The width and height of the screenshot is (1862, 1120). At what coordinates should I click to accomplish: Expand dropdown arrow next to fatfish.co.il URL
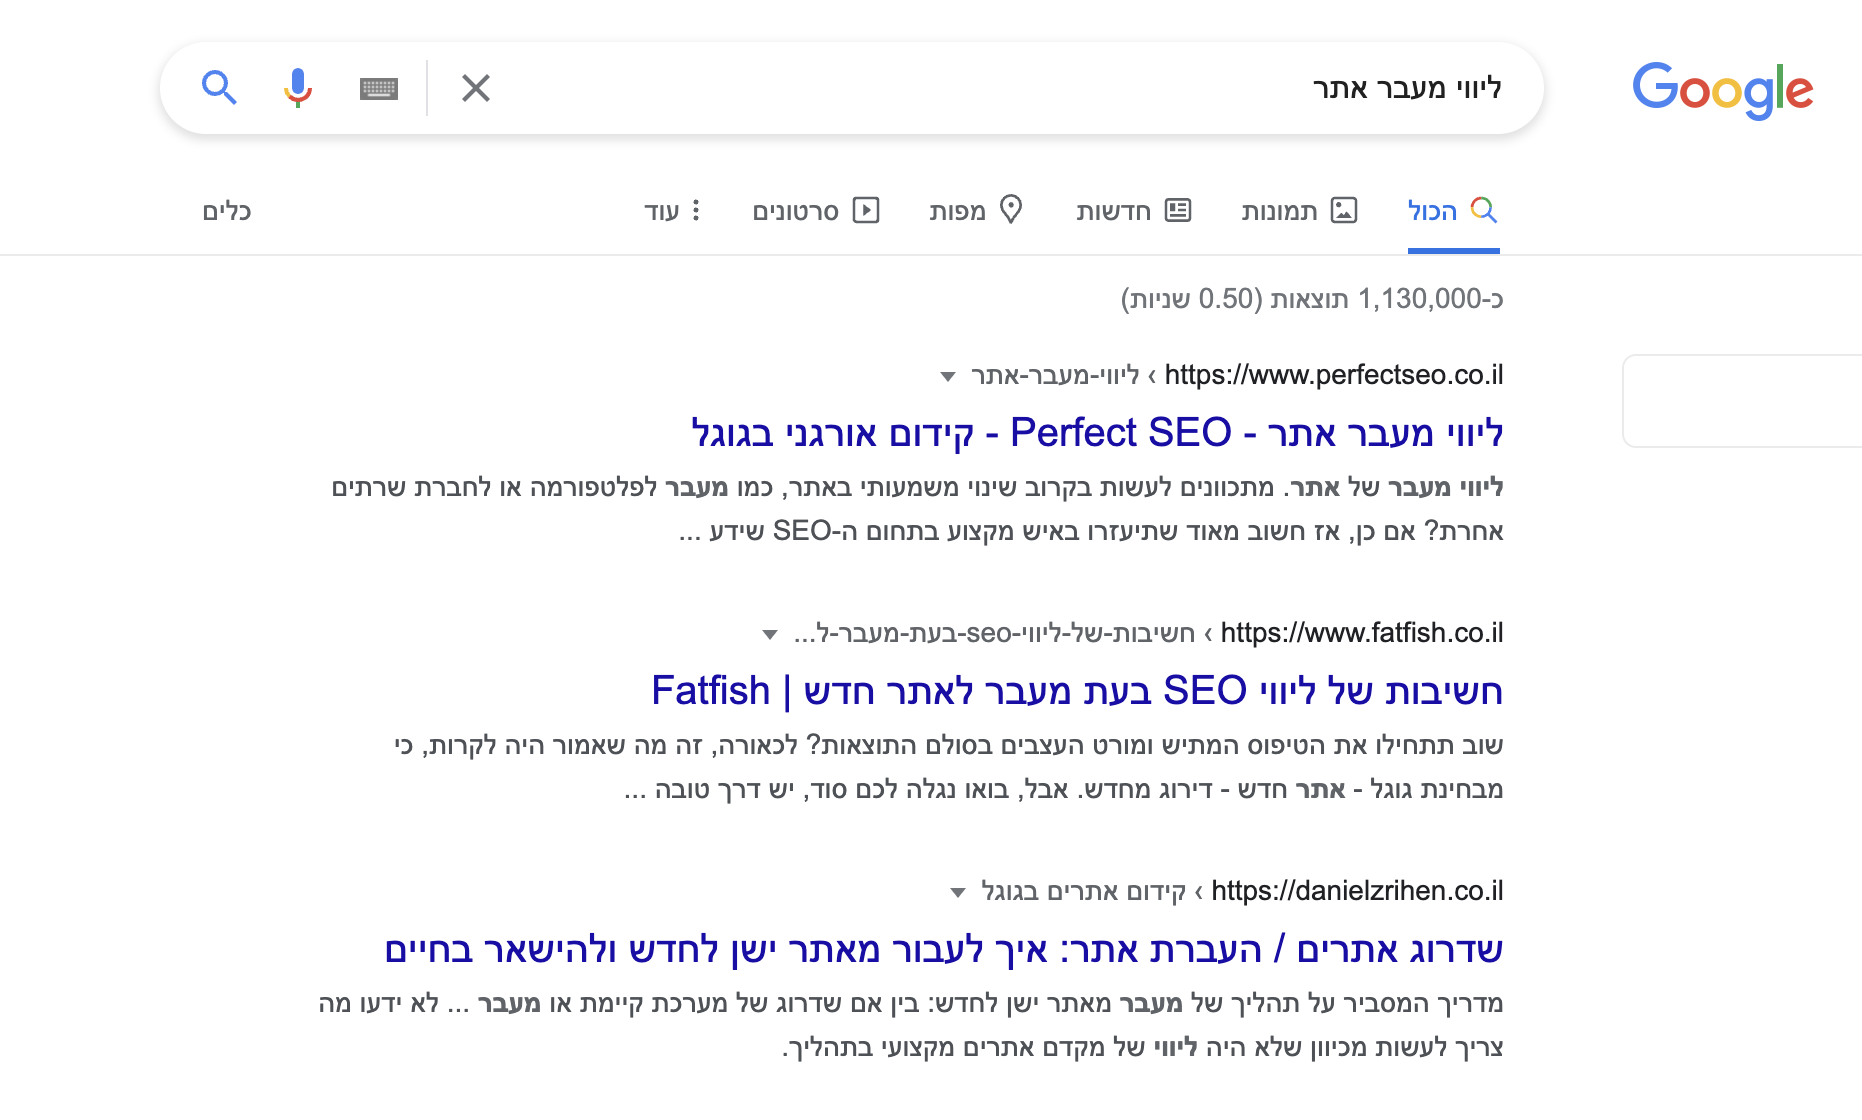pyautogui.click(x=769, y=635)
